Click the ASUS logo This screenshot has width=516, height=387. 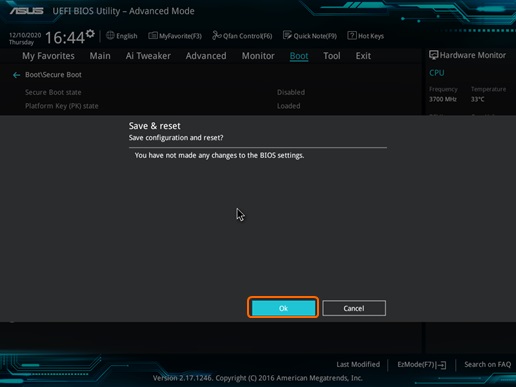(x=26, y=11)
